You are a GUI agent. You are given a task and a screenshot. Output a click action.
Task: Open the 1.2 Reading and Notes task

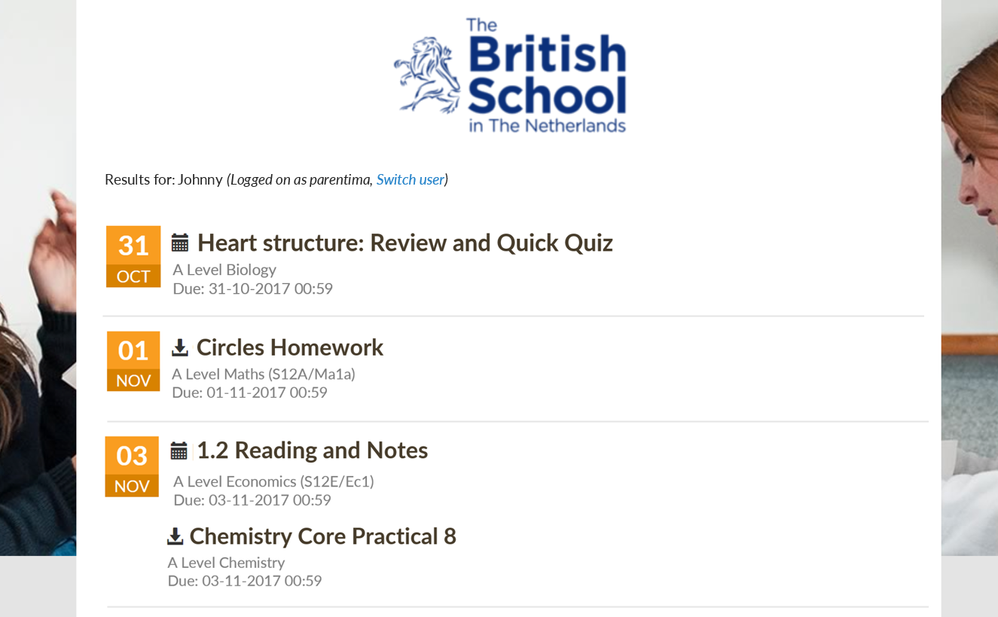(312, 451)
